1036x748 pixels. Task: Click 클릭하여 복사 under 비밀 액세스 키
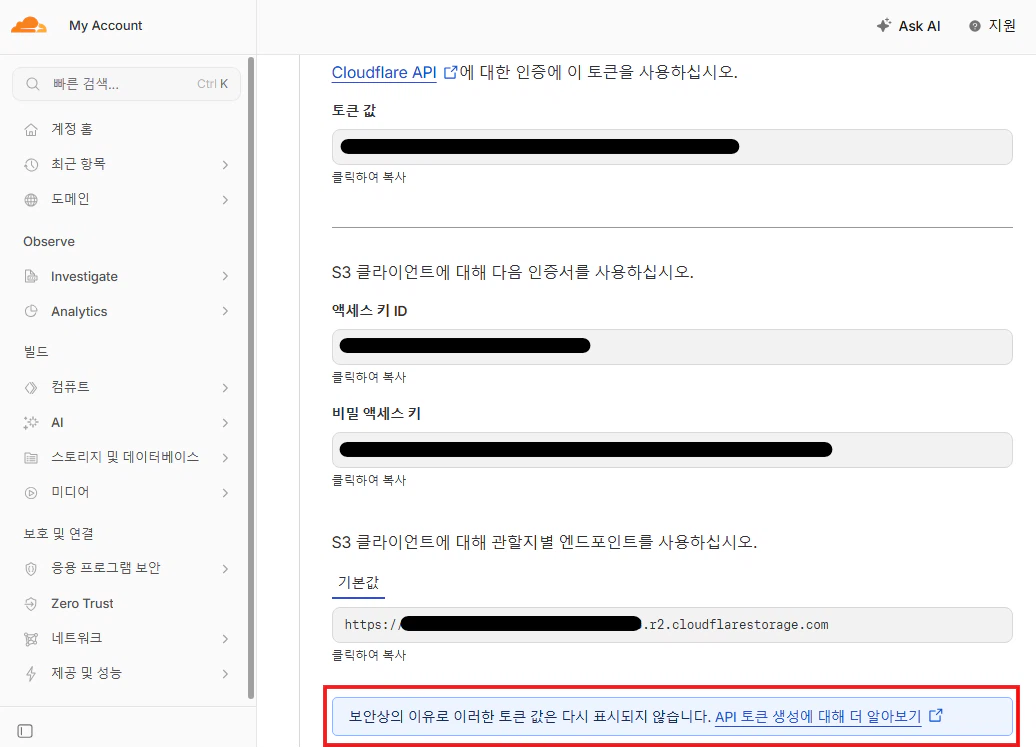pyautogui.click(x=369, y=480)
